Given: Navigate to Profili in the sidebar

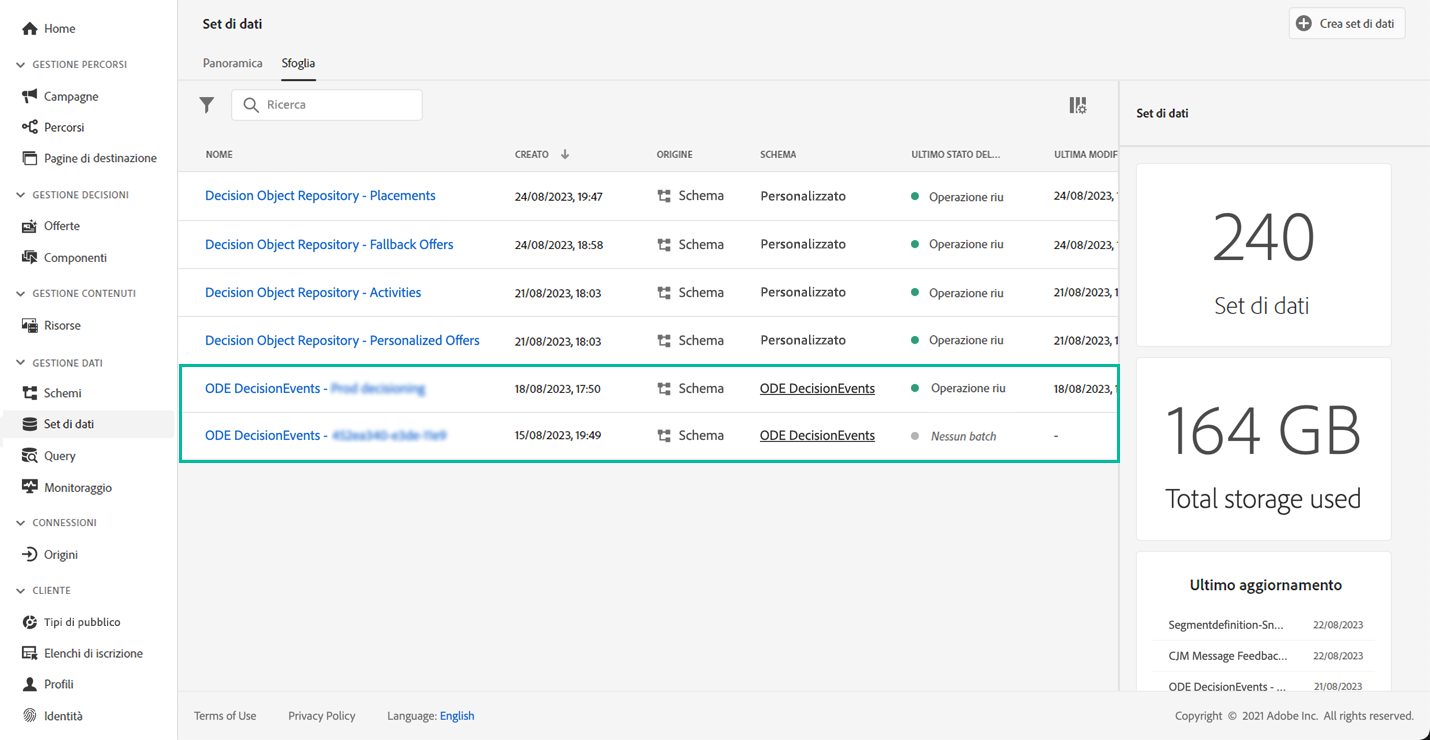Looking at the screenshot, I should click(x=59, y=684).
